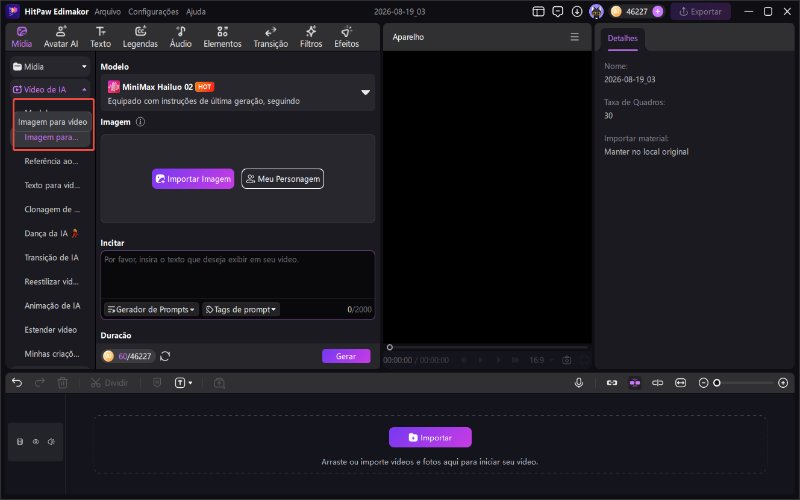Image resolution: width=800 pixels, height=500 pixels.
Task: Open the download center icon
Action: pyautogui.click(x=577, y=11)
